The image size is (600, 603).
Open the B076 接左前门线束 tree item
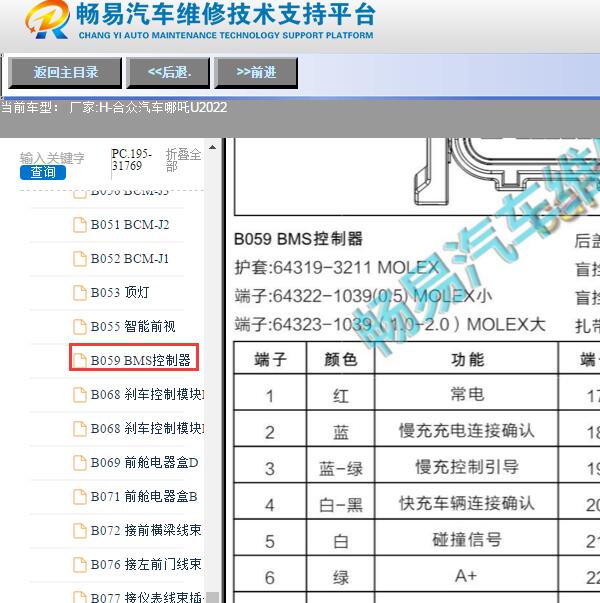146,564
